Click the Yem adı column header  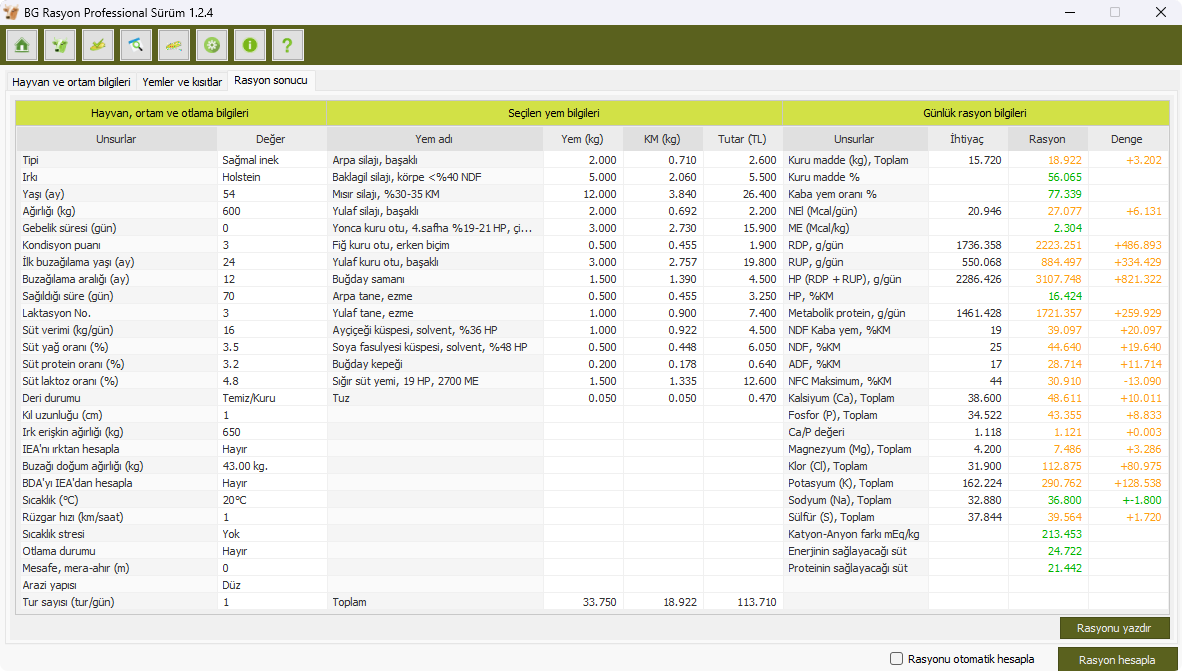[x=434, y=139]
